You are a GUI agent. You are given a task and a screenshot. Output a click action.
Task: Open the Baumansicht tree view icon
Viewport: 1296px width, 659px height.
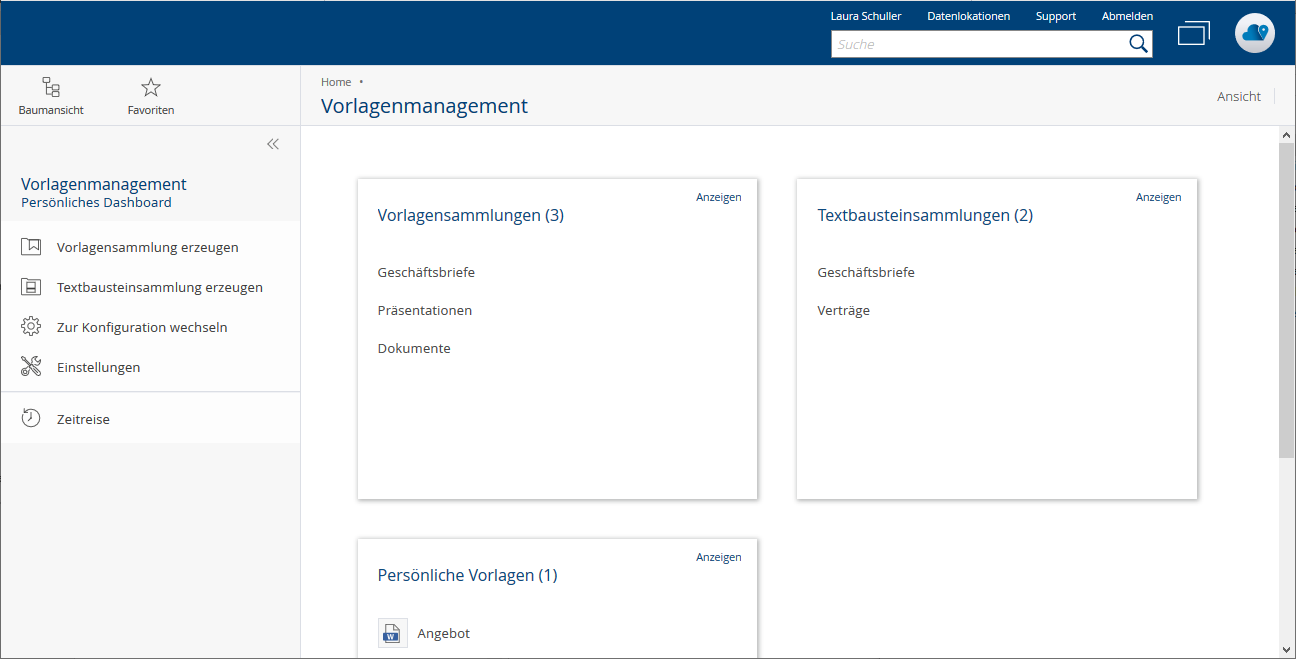50,88
